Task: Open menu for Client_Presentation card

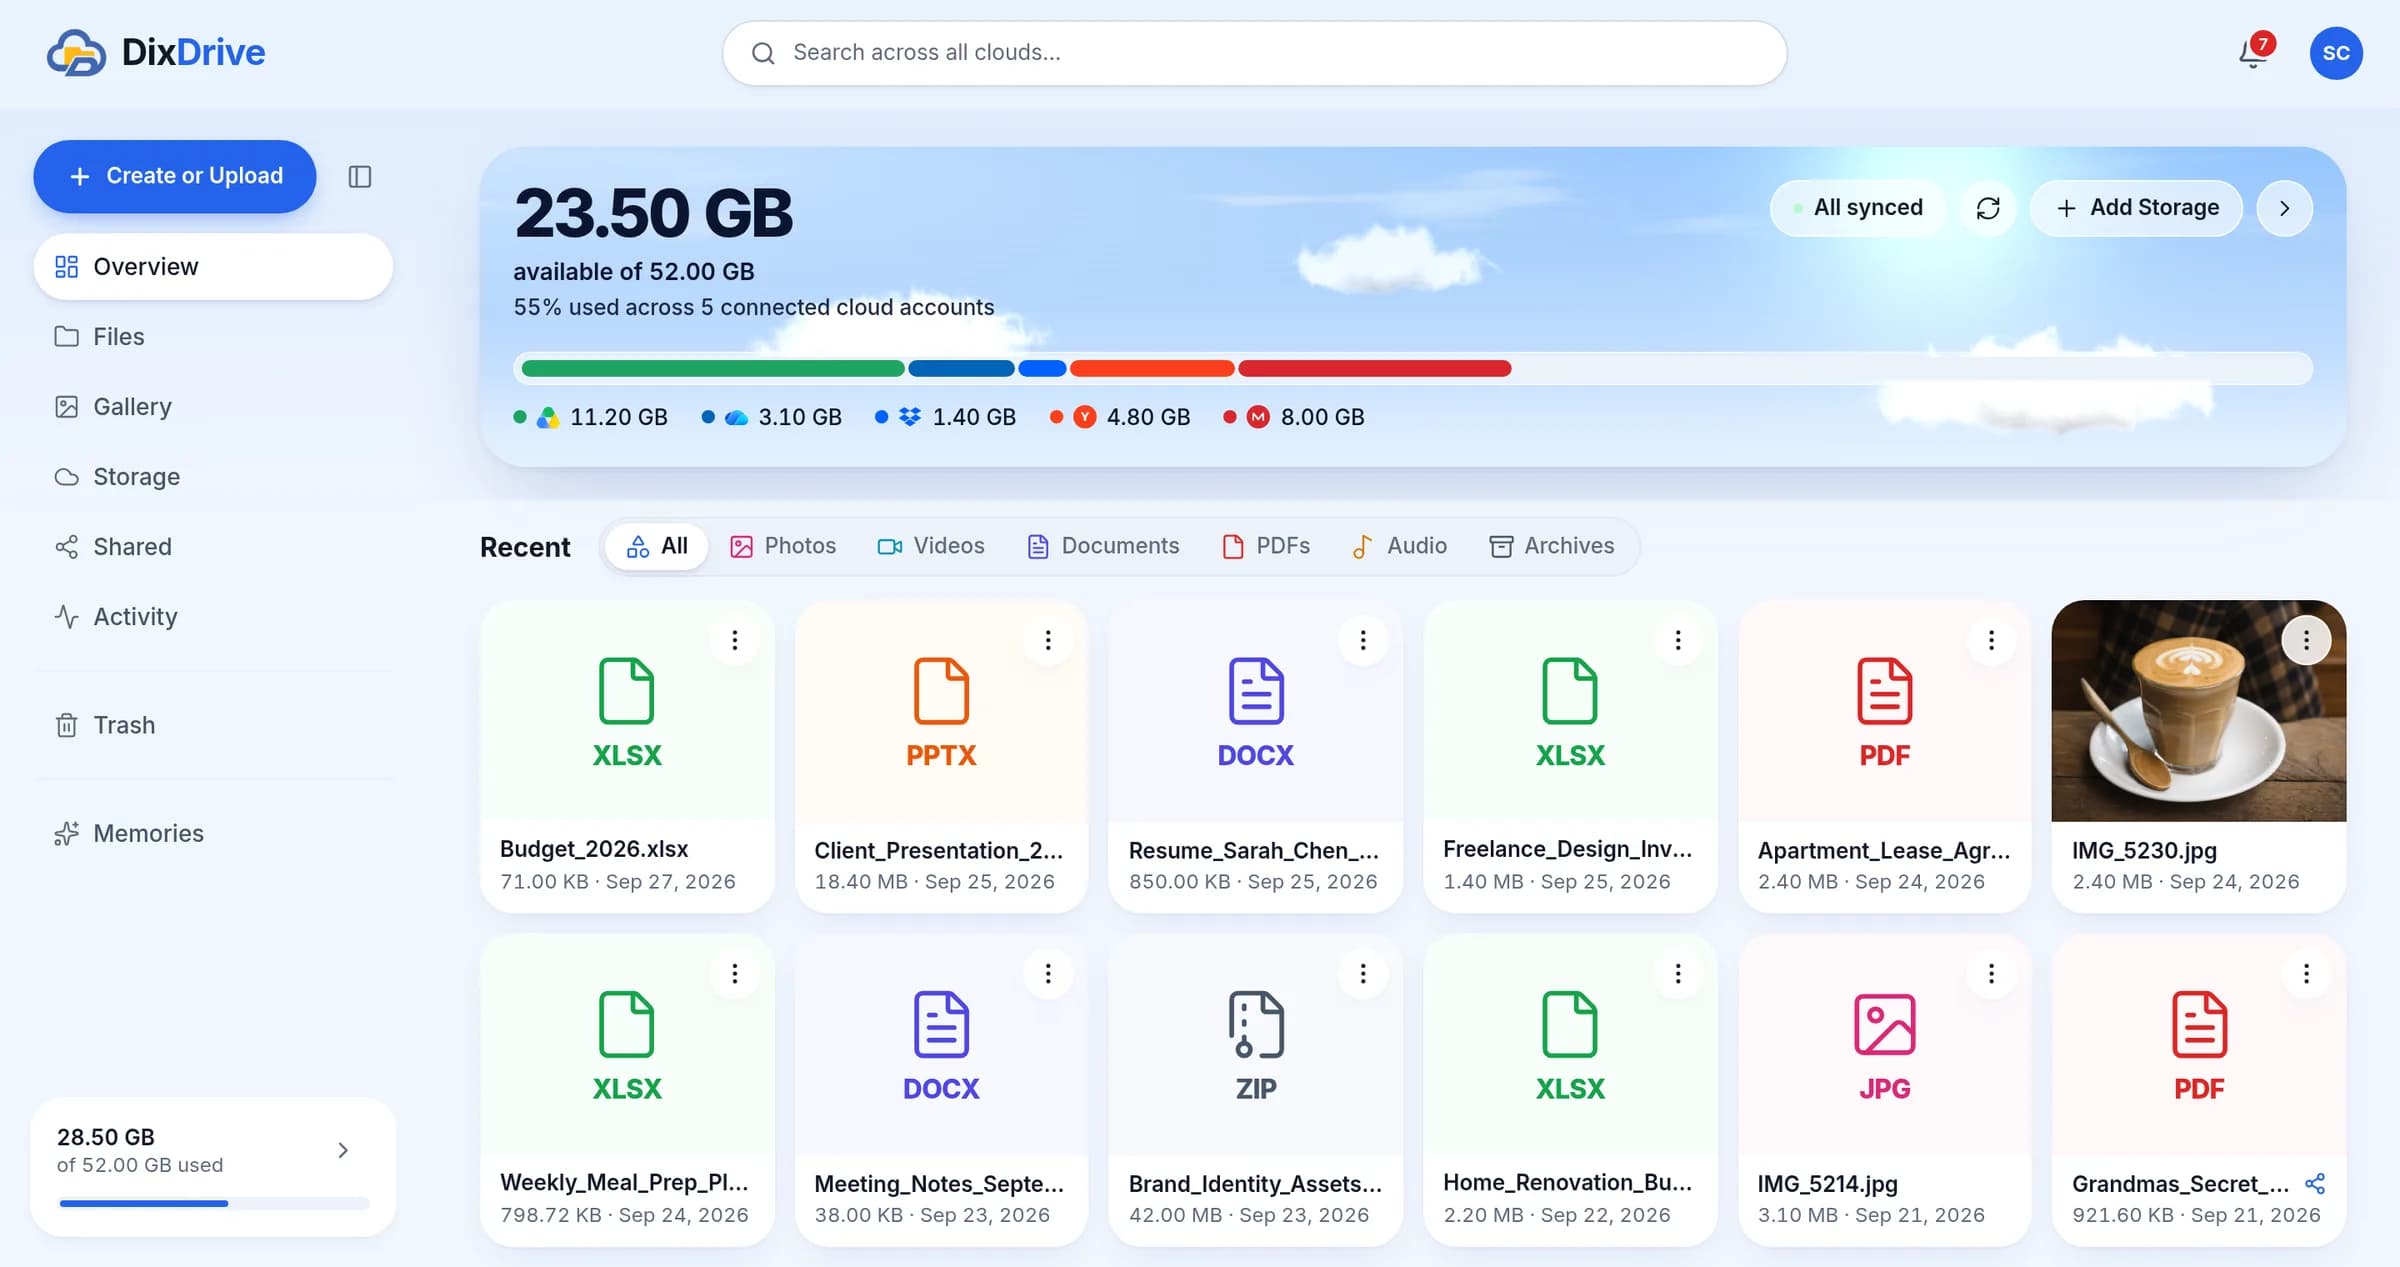Action: (1048, 640)
